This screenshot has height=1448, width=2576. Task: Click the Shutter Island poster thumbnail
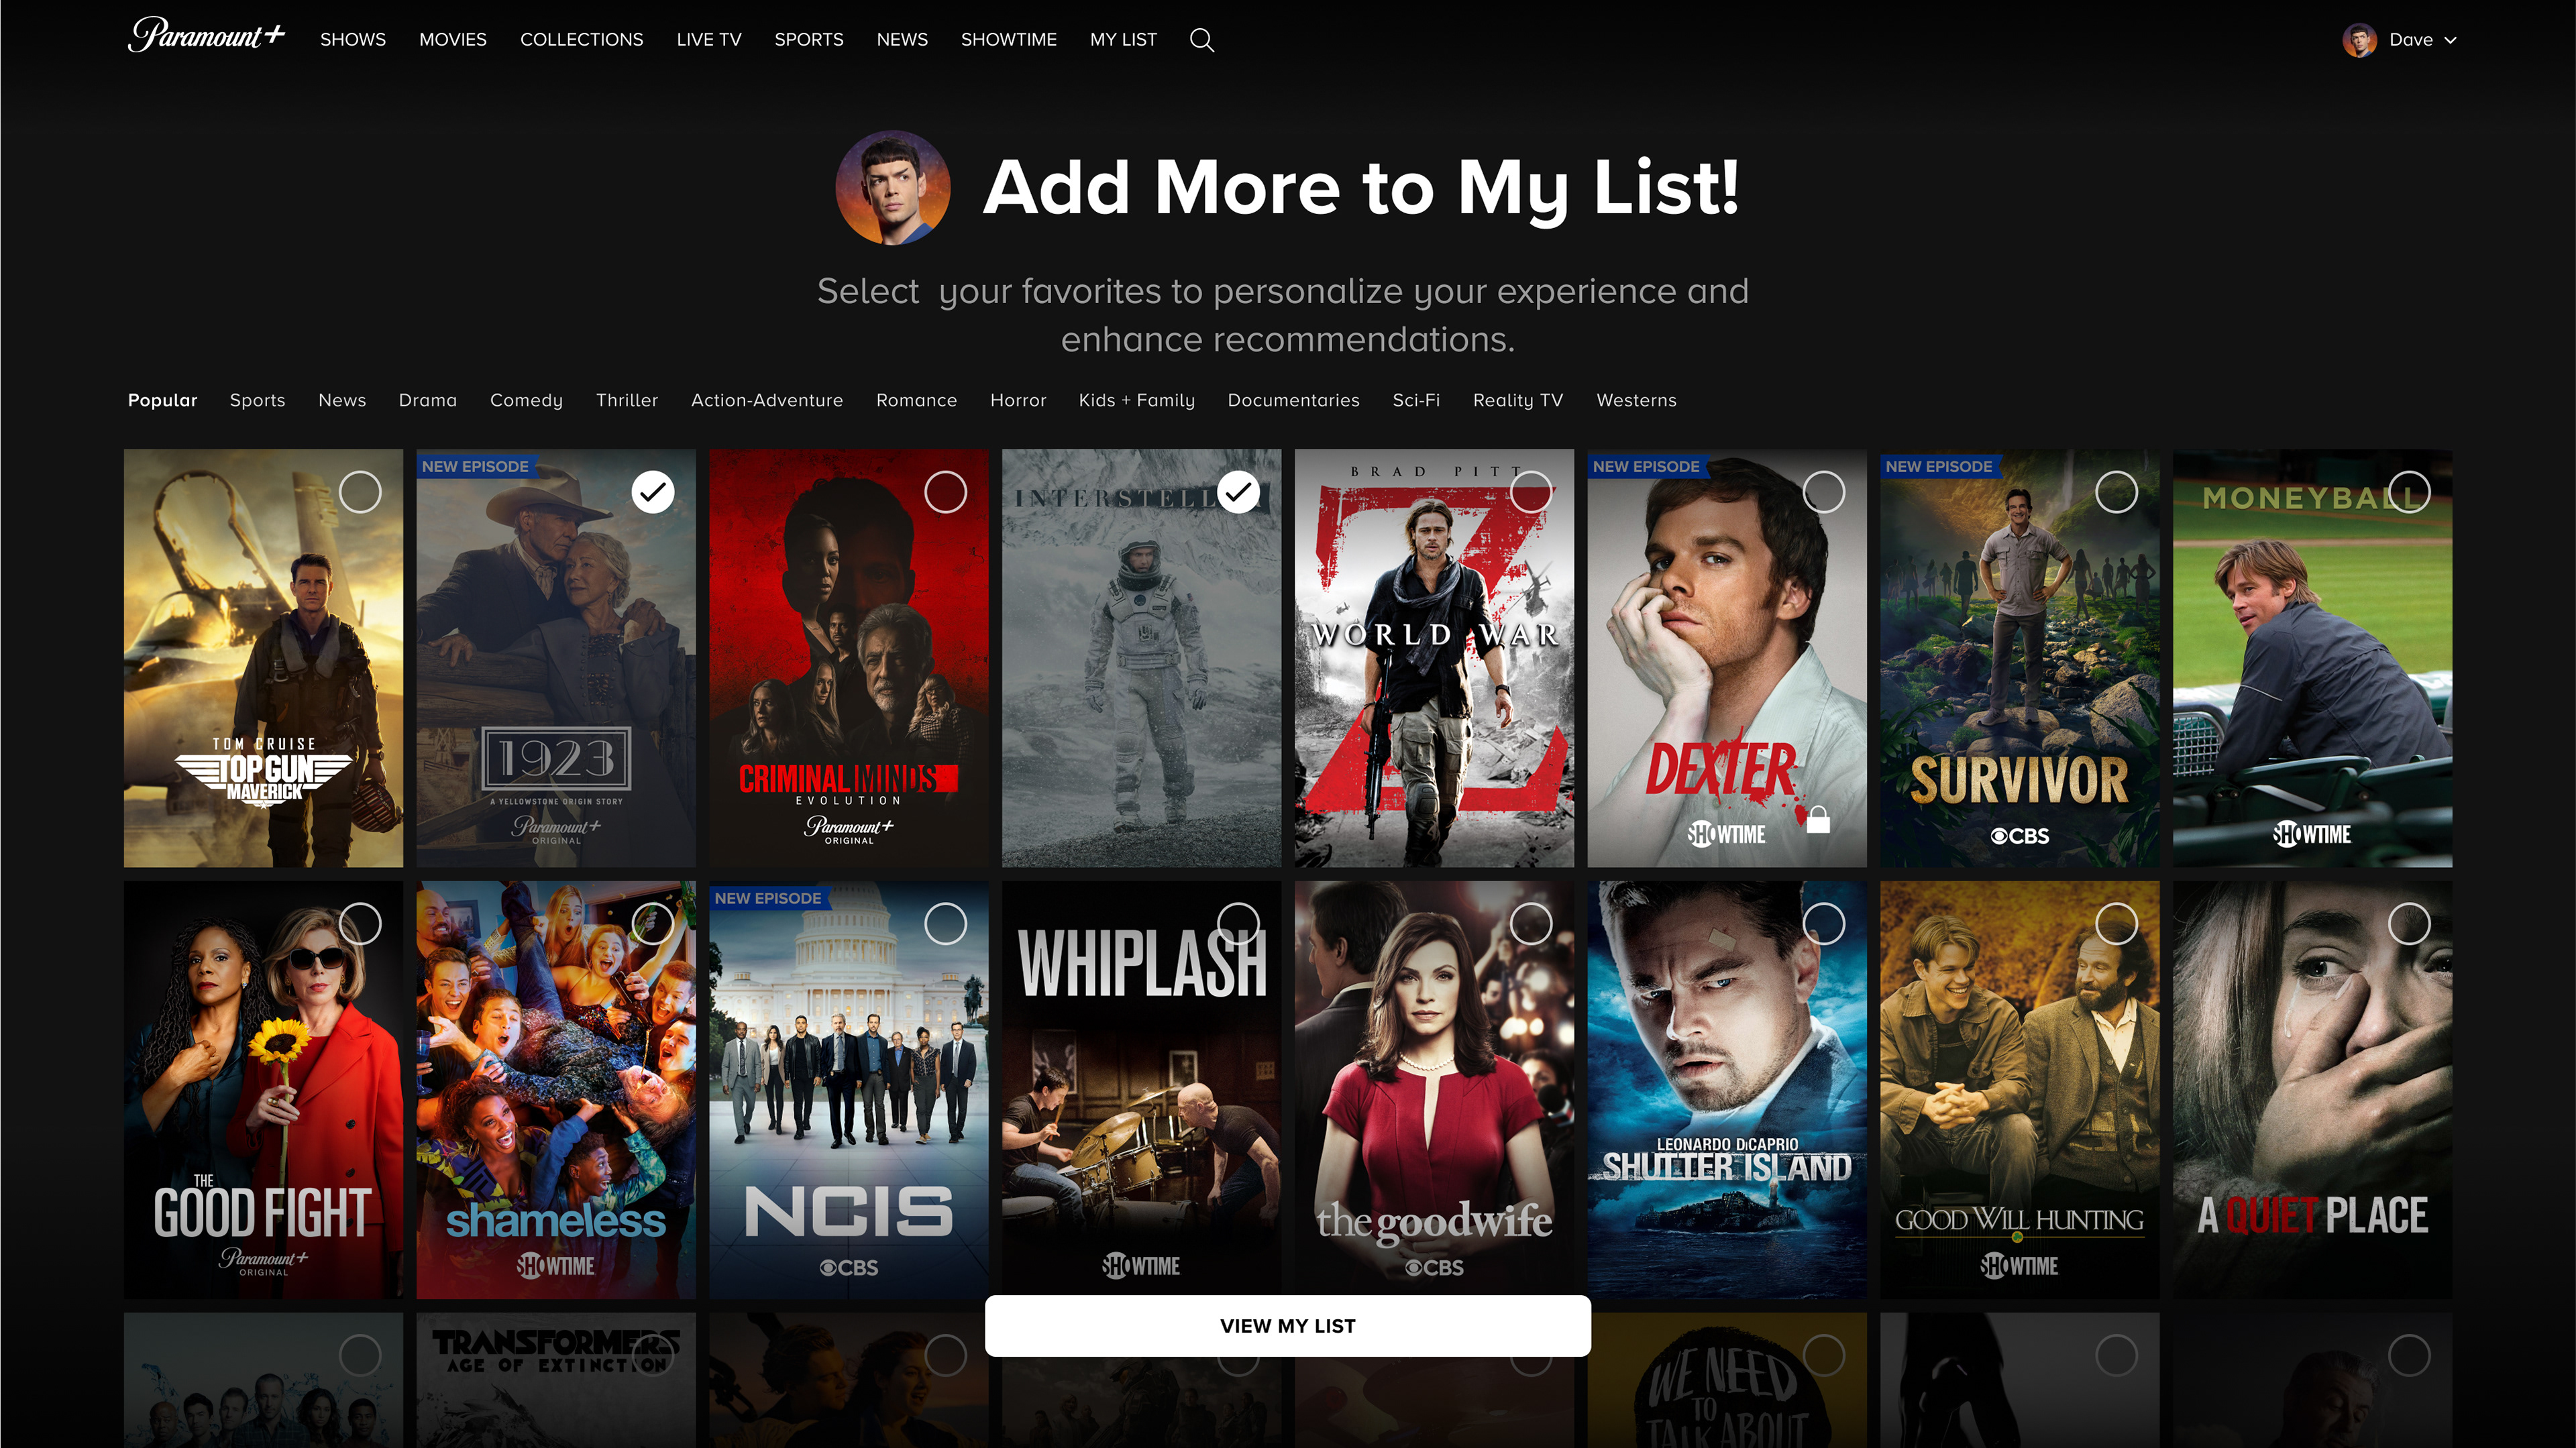coord(1726,1090)
